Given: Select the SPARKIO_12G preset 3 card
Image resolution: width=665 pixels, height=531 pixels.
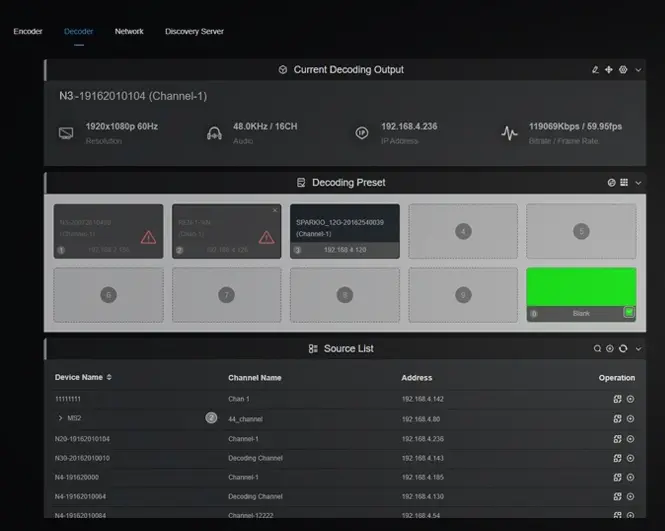Looking at the screenshot, I should pos(345,231).
